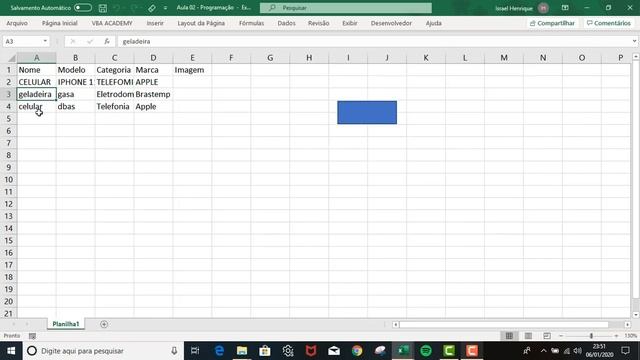Switch to Page Break Preview icon
The width and height of the screenshot is (640, 360).
[x=547, y=336]
